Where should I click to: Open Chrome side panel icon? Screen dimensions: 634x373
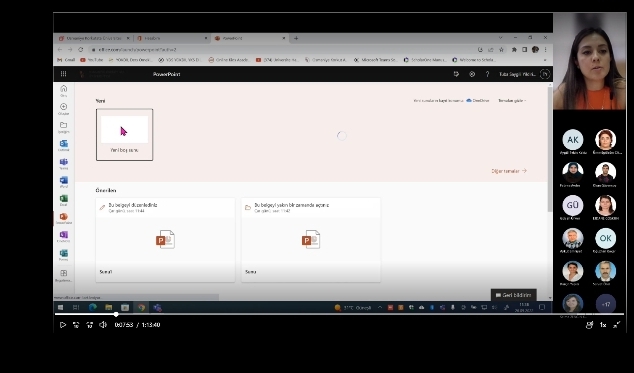tap(524, 49)
